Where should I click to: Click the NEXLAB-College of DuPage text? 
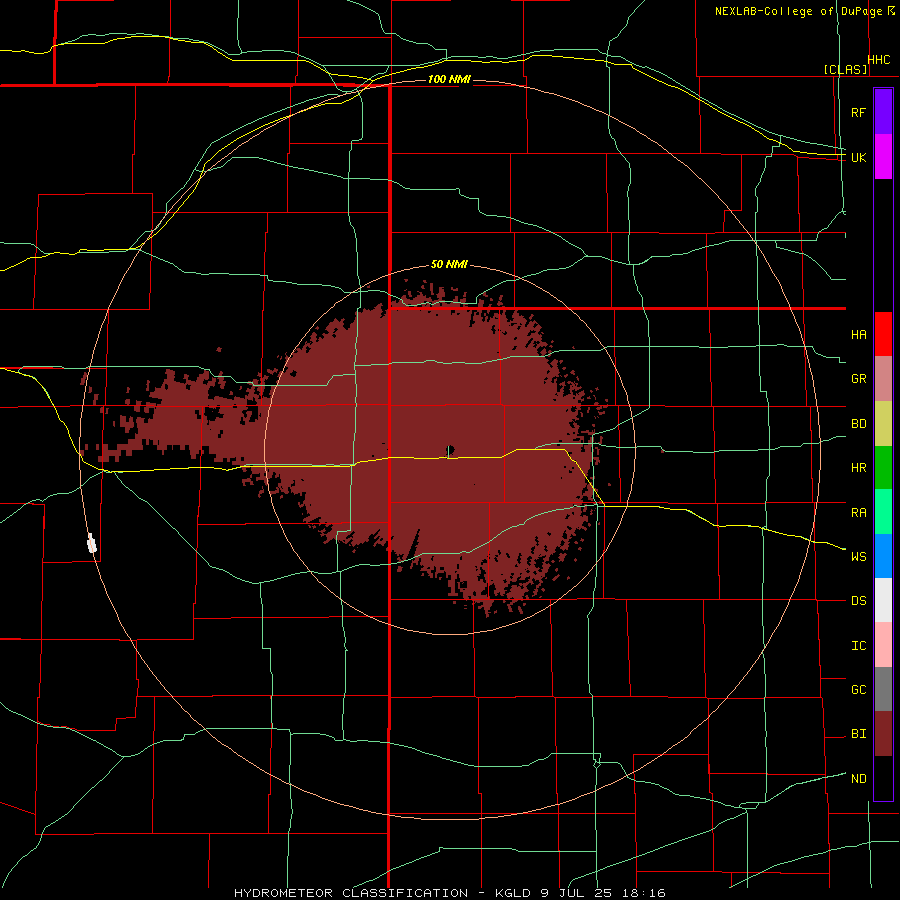click(798, 11)
